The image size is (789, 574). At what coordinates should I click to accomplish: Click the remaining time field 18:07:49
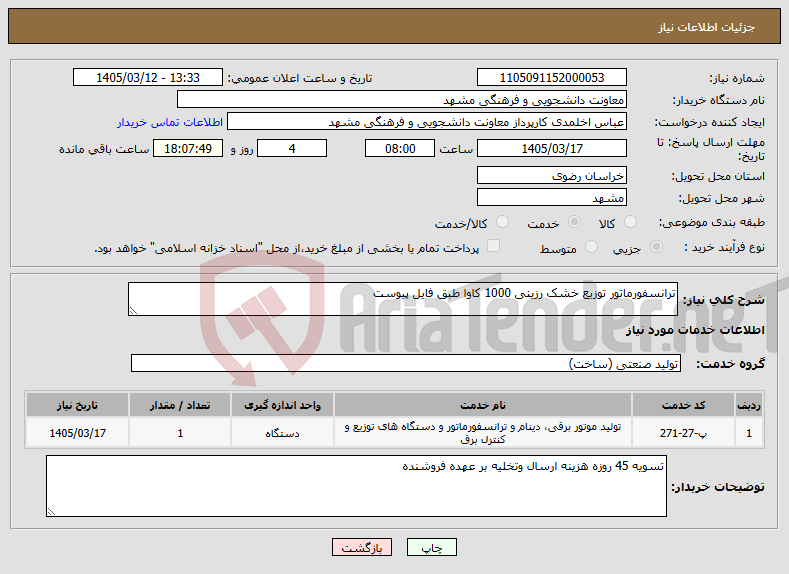(x=188, y=148)
